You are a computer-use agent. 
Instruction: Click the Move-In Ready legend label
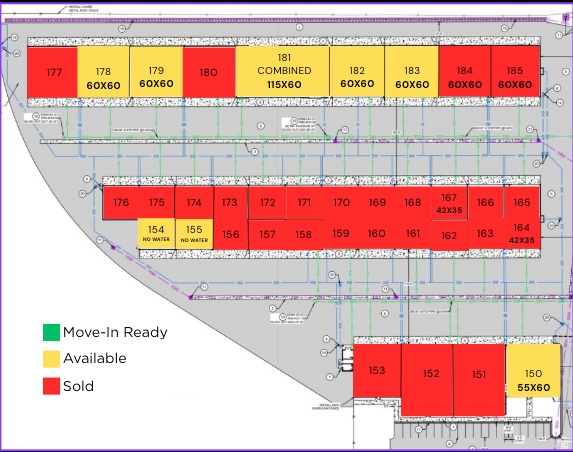(x=115, y=333)
